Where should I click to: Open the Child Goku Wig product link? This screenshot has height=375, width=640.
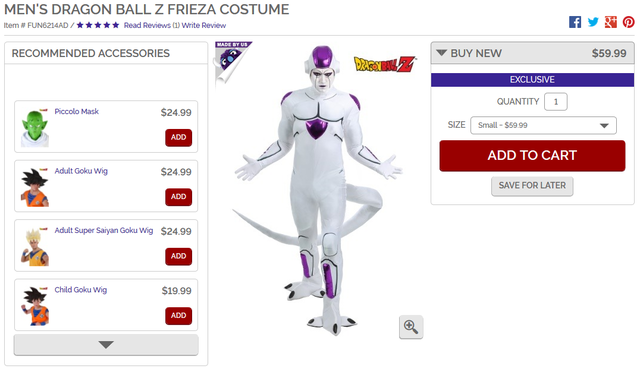[81, 290]
